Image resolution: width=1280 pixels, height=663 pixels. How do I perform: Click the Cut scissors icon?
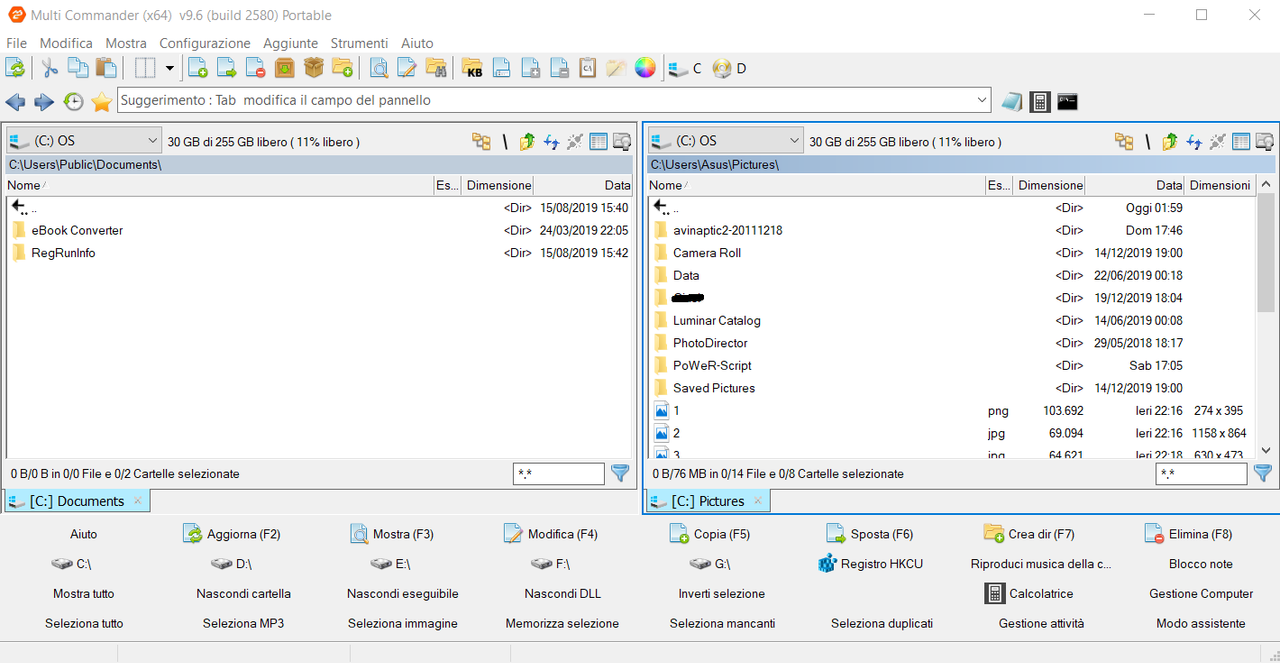(x=49, y=68)
